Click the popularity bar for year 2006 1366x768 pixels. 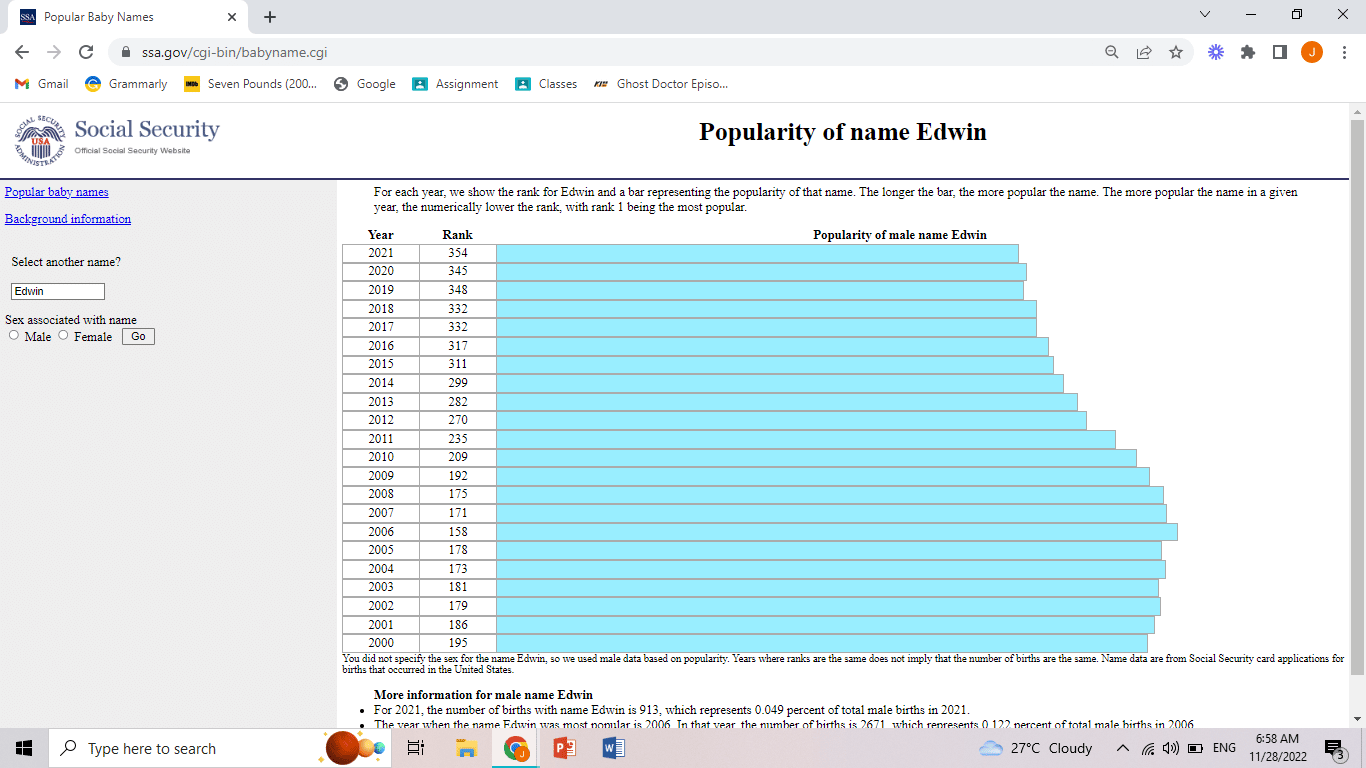coord(837,532)
